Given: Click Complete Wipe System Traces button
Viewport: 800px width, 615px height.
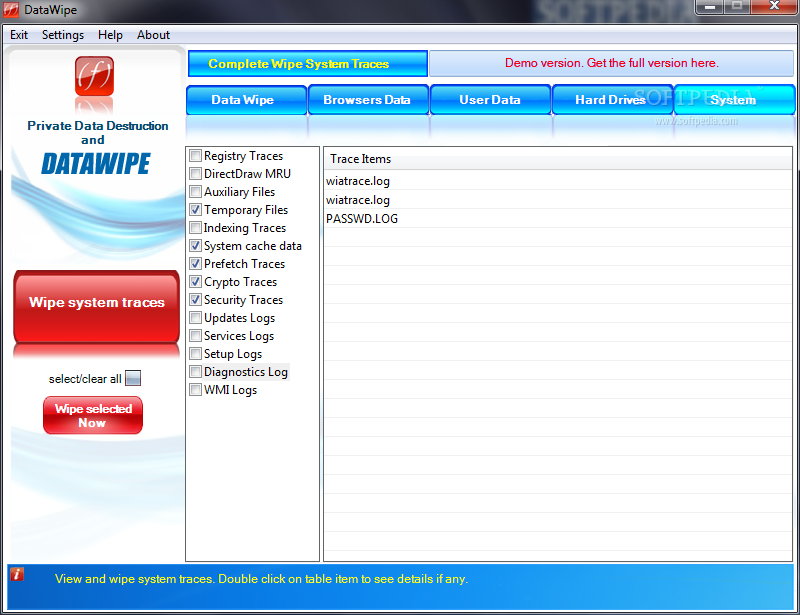Looking at the screenshot, I should (x=308, y=63).
